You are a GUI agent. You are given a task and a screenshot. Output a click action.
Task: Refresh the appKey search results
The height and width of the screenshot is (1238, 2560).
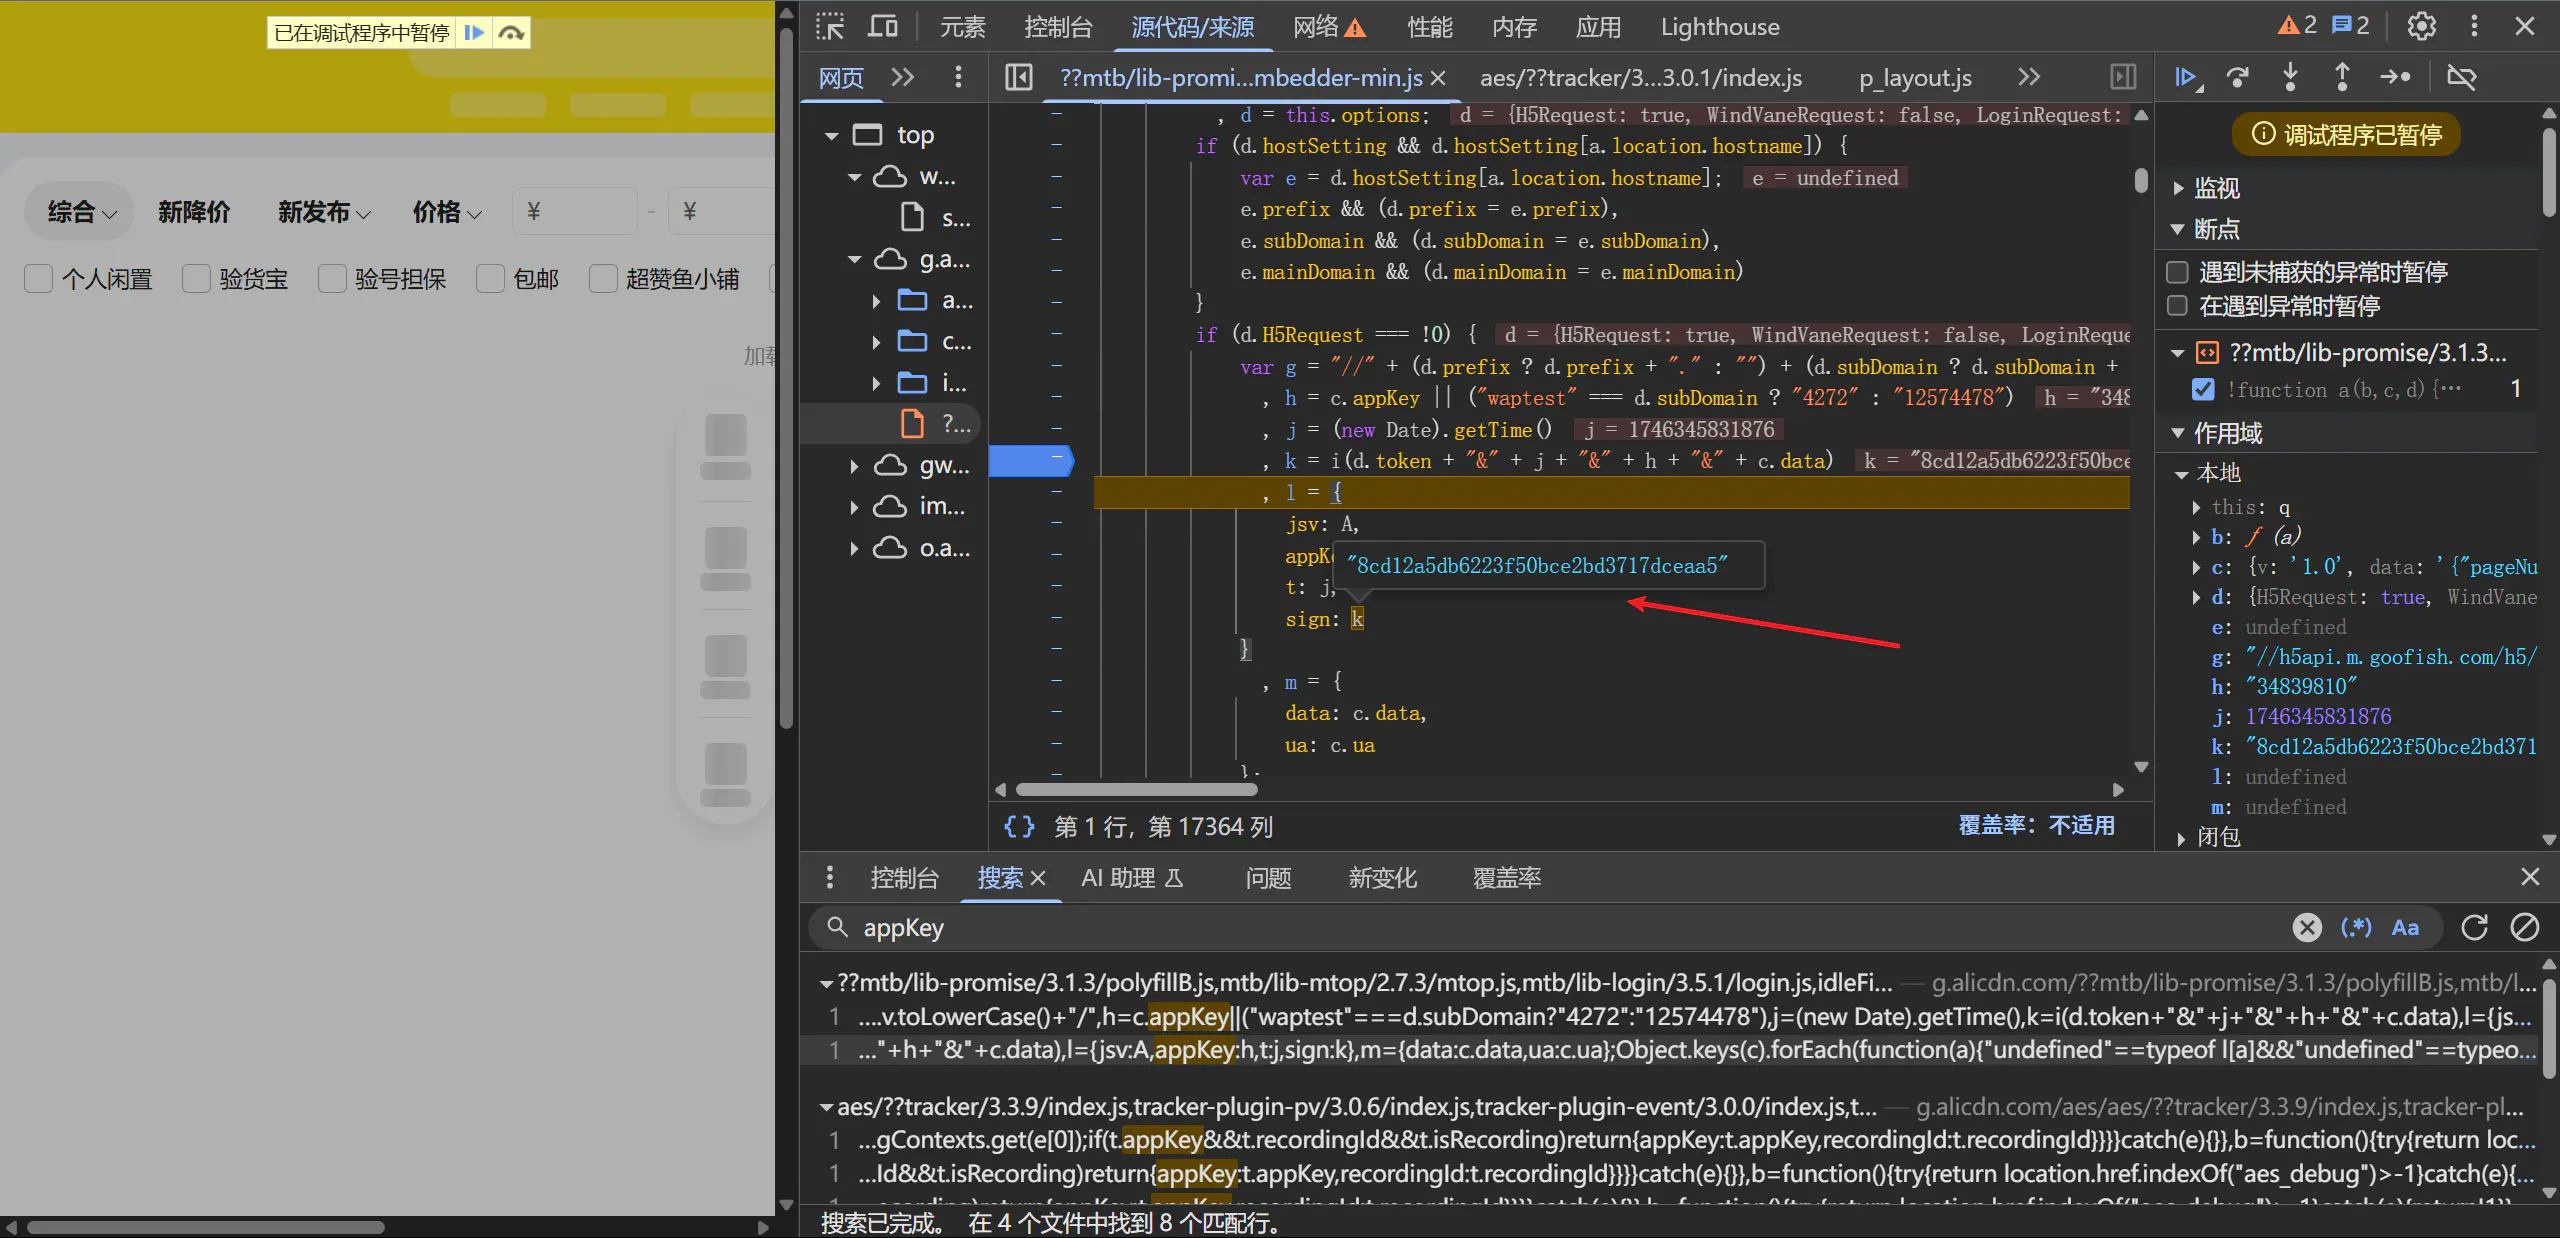coord(2474,928)
